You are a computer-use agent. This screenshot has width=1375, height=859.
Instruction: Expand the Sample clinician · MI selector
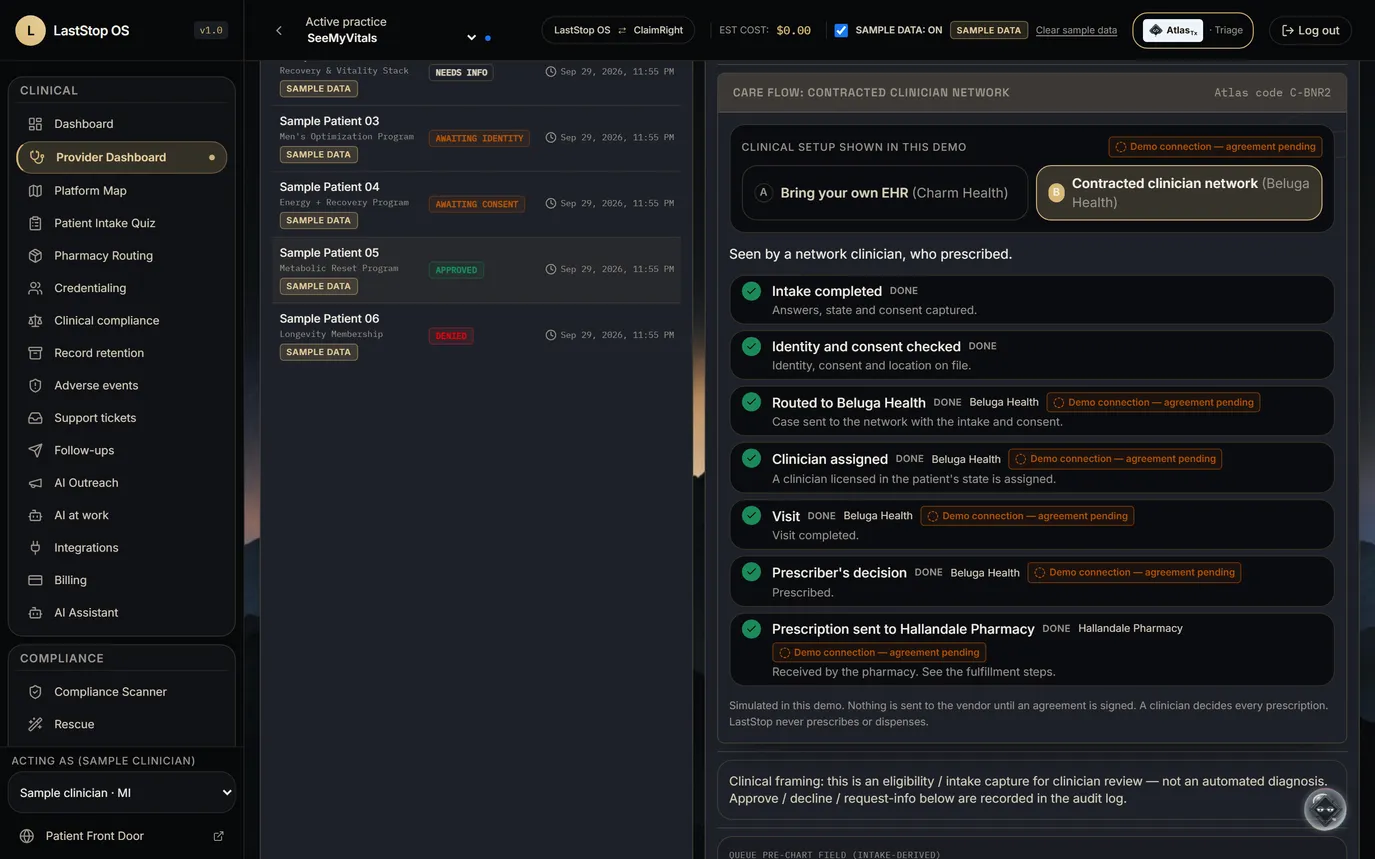click(x=122, y=793)
